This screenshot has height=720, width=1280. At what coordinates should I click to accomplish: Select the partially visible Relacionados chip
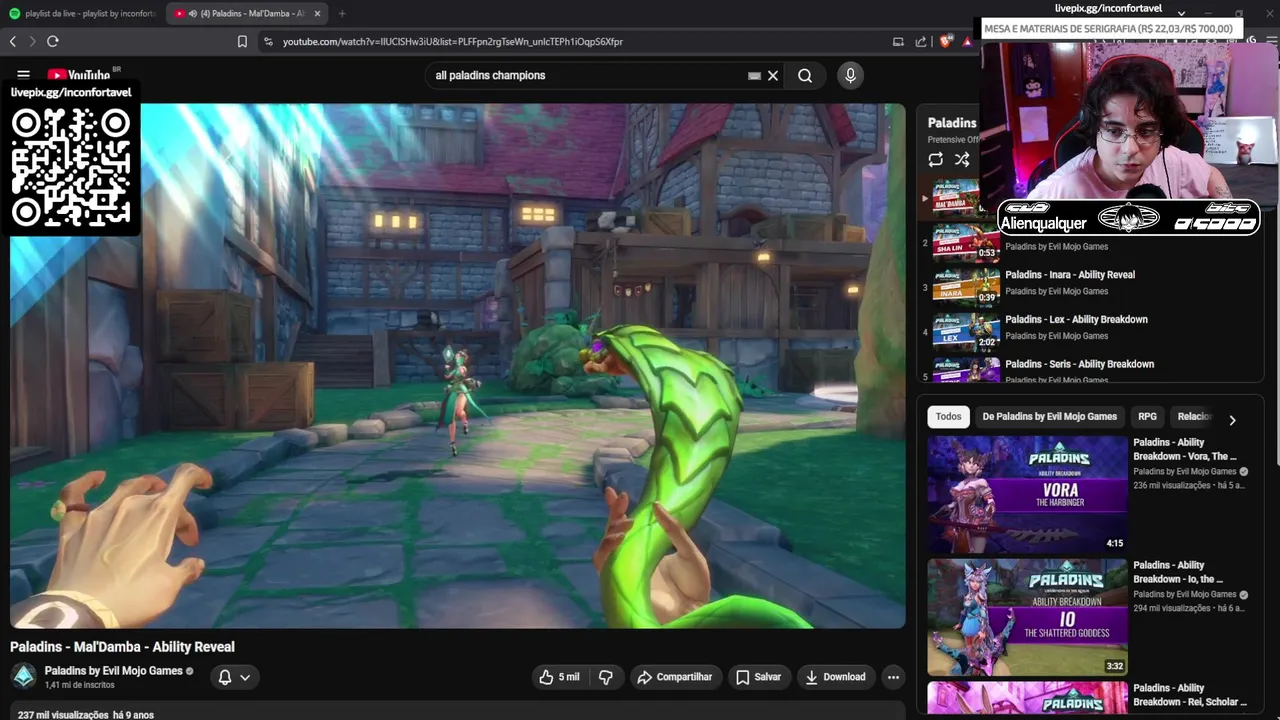point(1194,417)
